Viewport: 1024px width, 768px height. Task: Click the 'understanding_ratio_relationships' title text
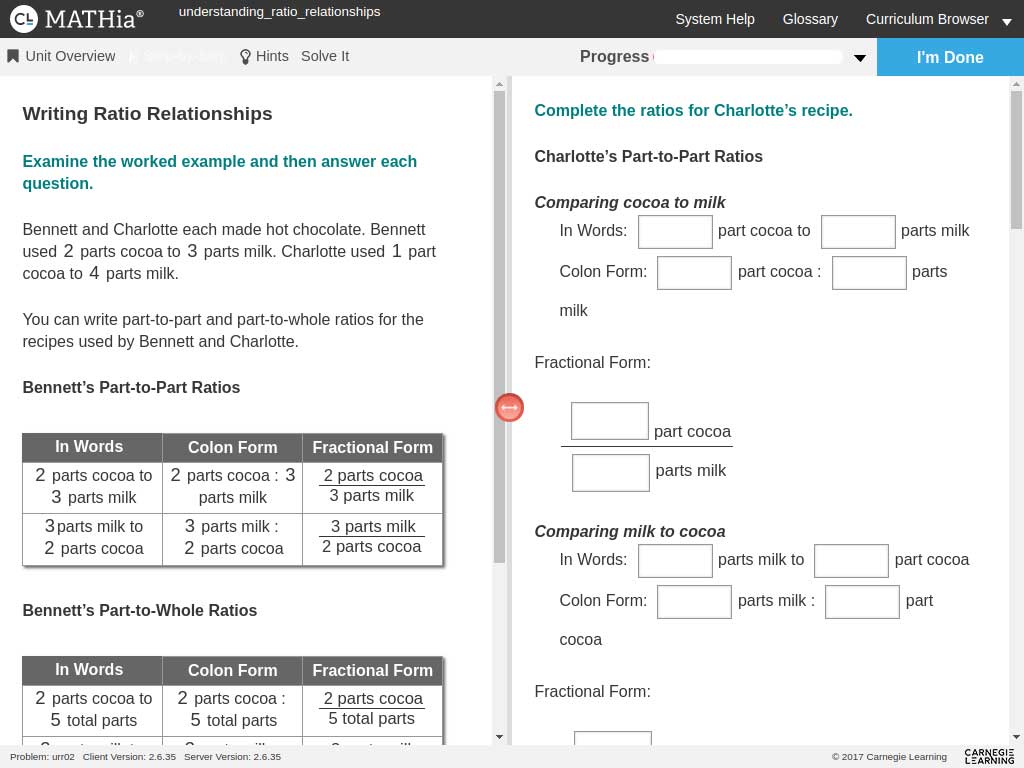280,12
